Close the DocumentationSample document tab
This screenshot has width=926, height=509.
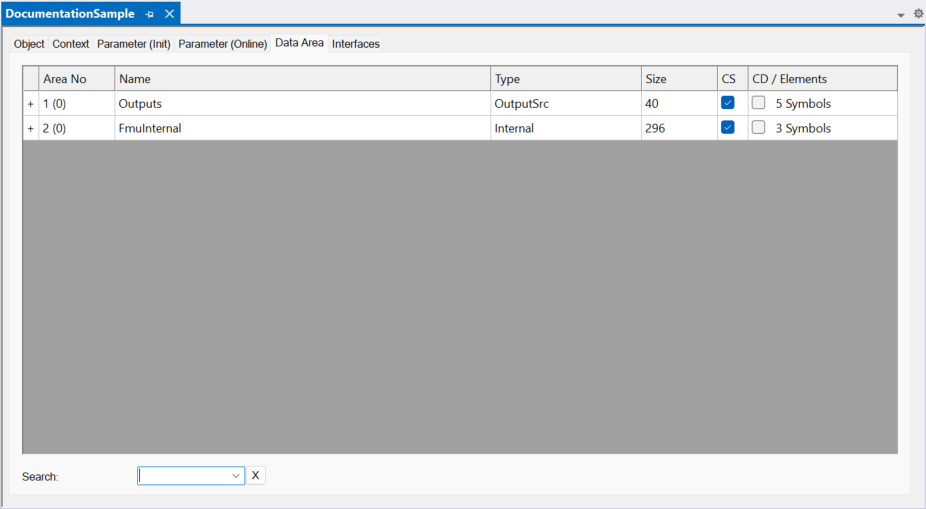[x=169, y=14]
